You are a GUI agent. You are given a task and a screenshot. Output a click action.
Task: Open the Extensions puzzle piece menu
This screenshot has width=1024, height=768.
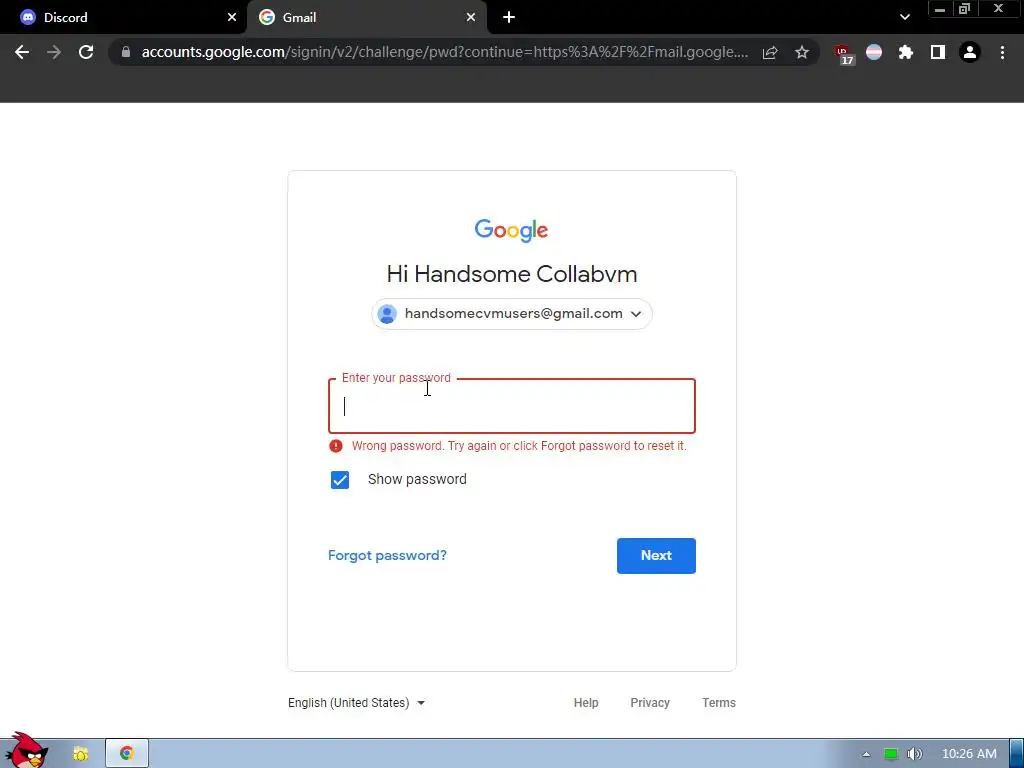pos(906,52)
